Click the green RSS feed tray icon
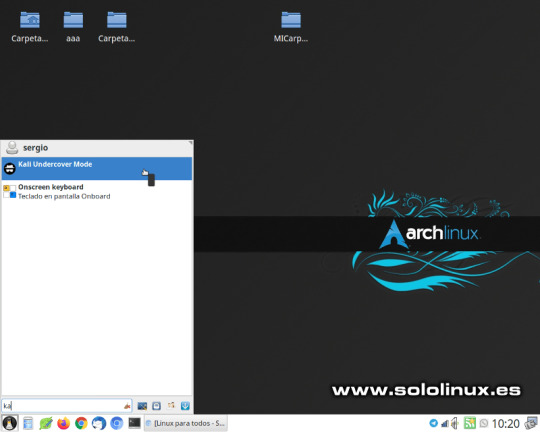 coord(470,423)
